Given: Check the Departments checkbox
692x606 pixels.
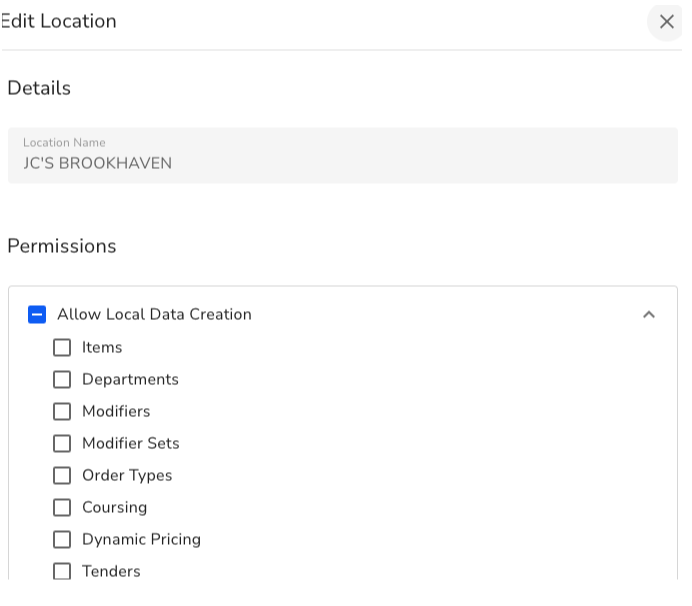Looking at the screenshot, I should point(62,380).
